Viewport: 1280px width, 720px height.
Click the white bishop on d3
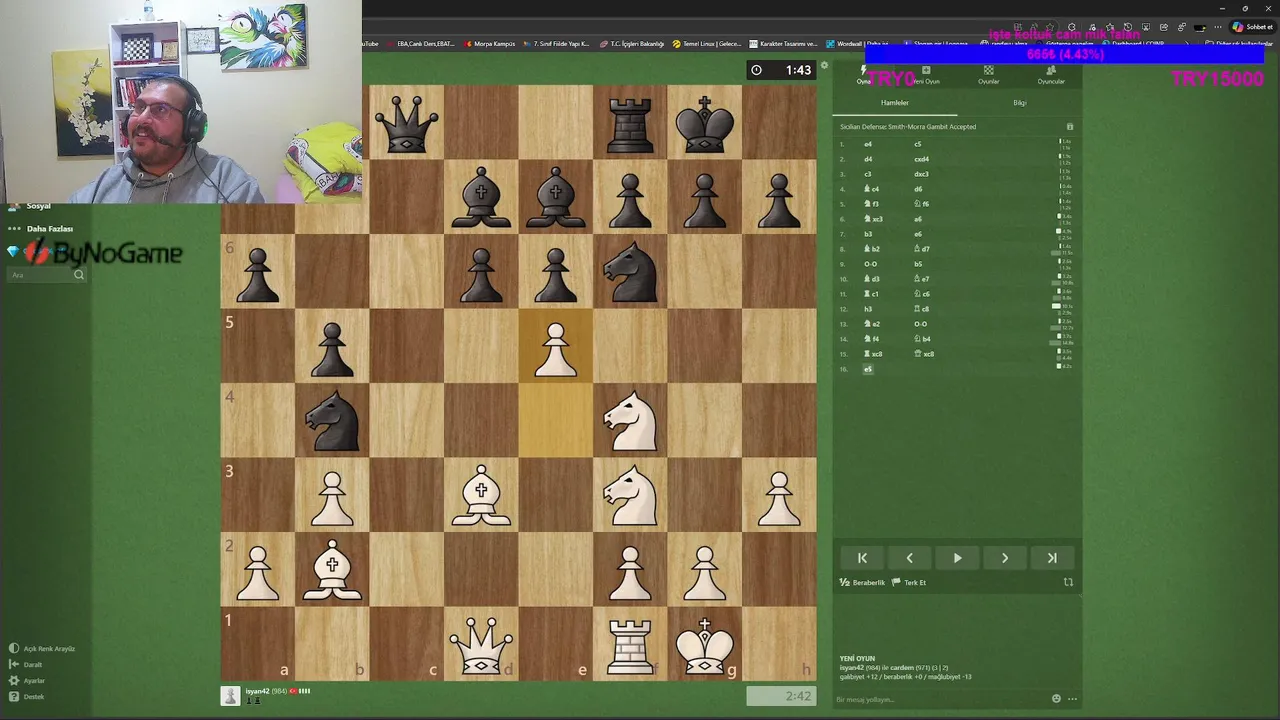pyautogui.click(x=481, y=495)
